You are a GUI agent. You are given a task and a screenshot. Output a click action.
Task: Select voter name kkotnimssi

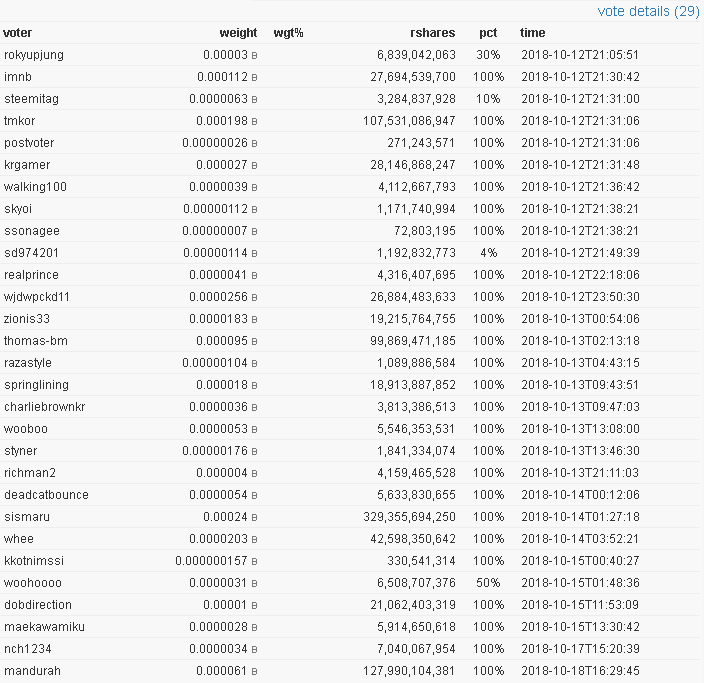click(x=34, y=561)
